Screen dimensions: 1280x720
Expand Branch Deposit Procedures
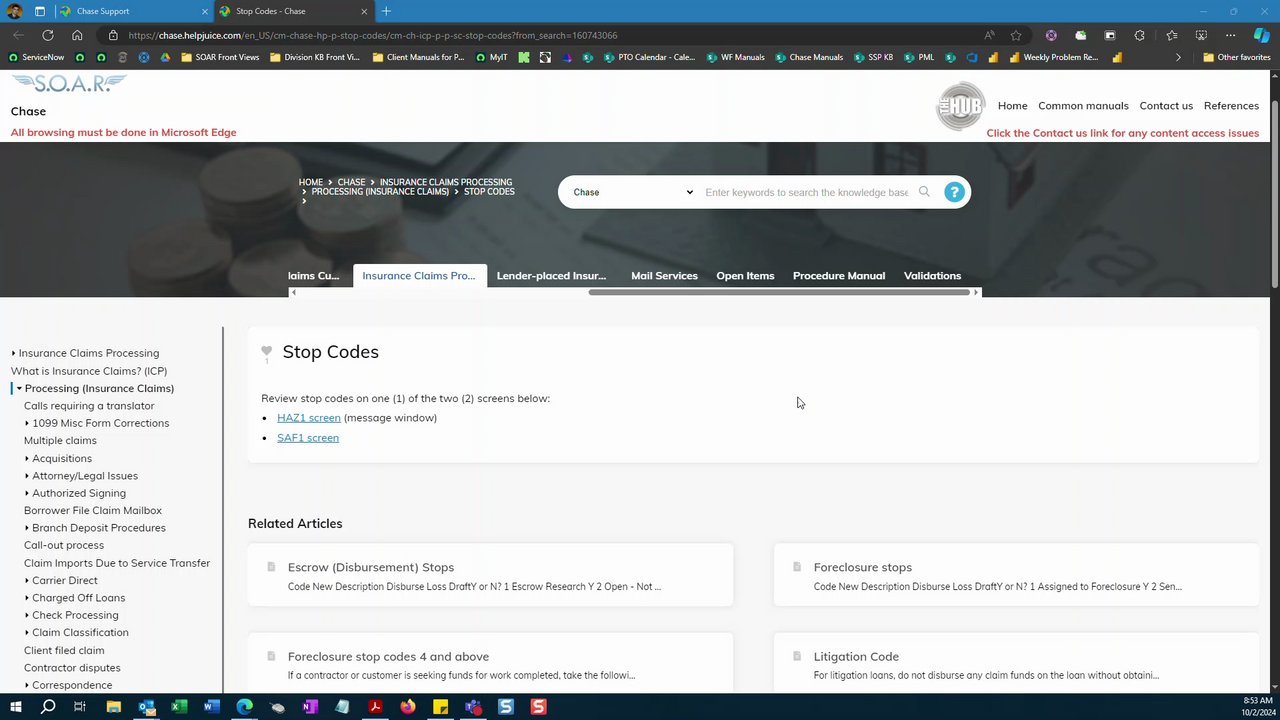27,528
